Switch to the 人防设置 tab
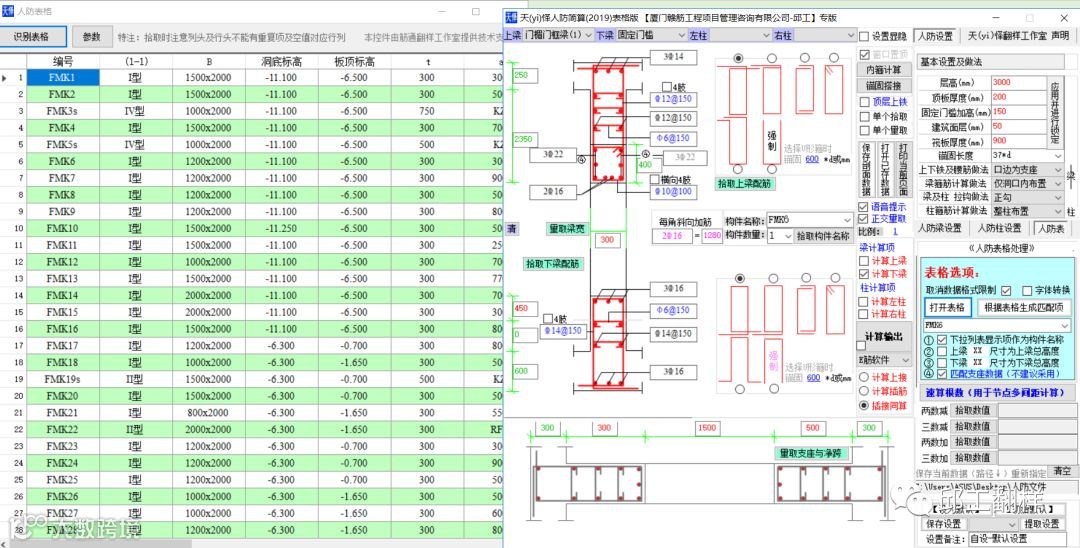This screenshot has width=1080, height=548. click(x=935, y=36)
